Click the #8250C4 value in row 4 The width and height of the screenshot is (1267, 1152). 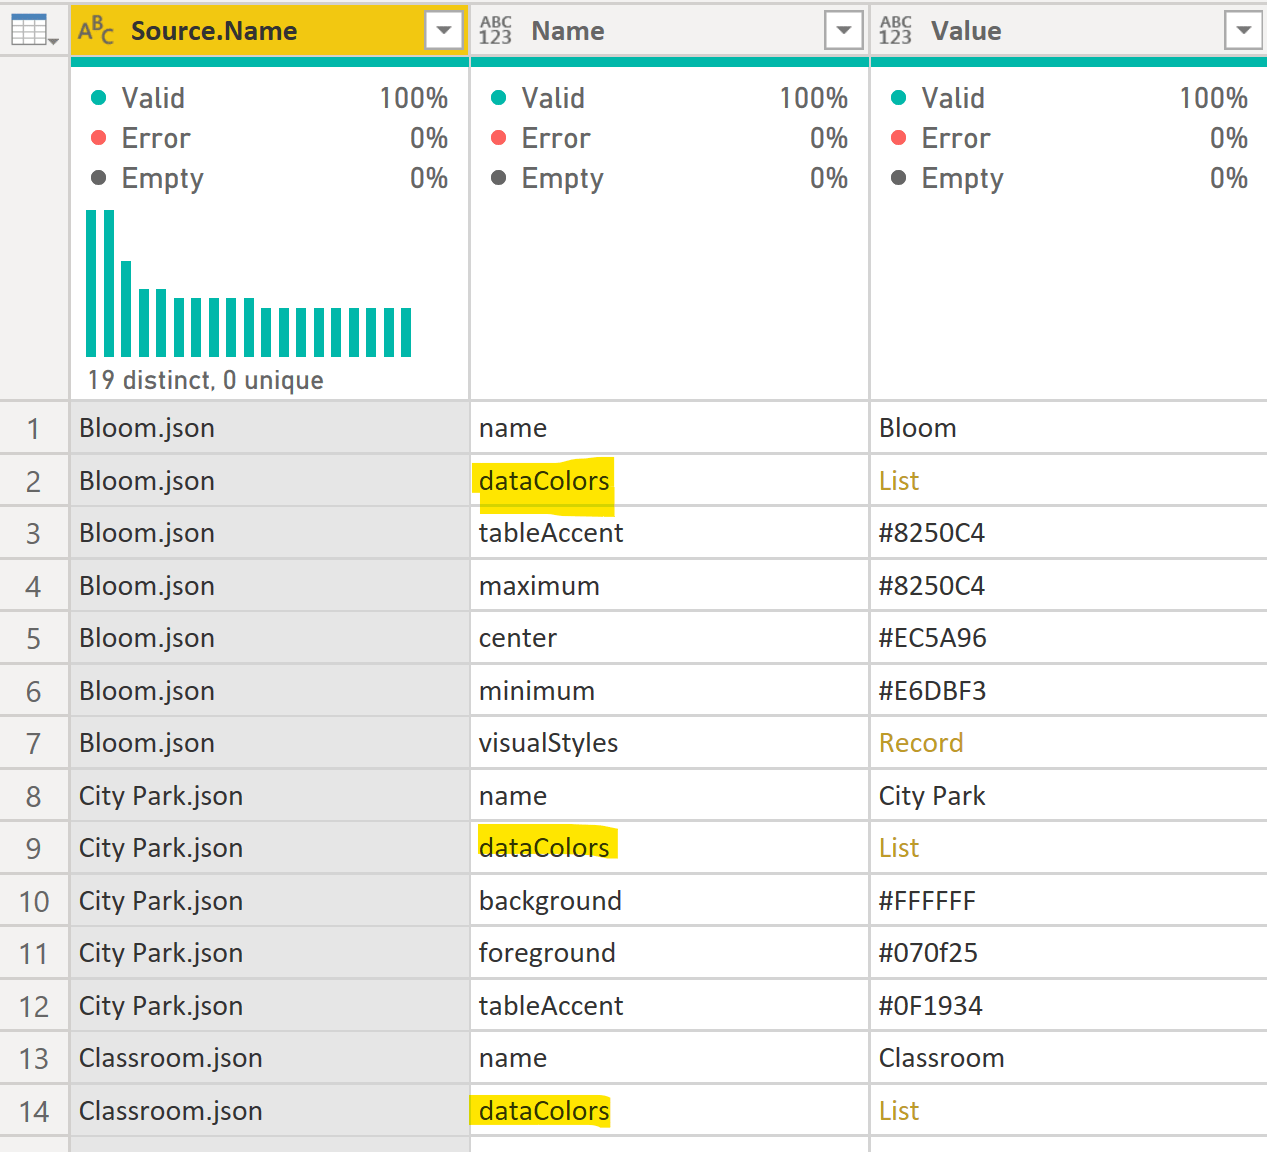pos(1069,586)
